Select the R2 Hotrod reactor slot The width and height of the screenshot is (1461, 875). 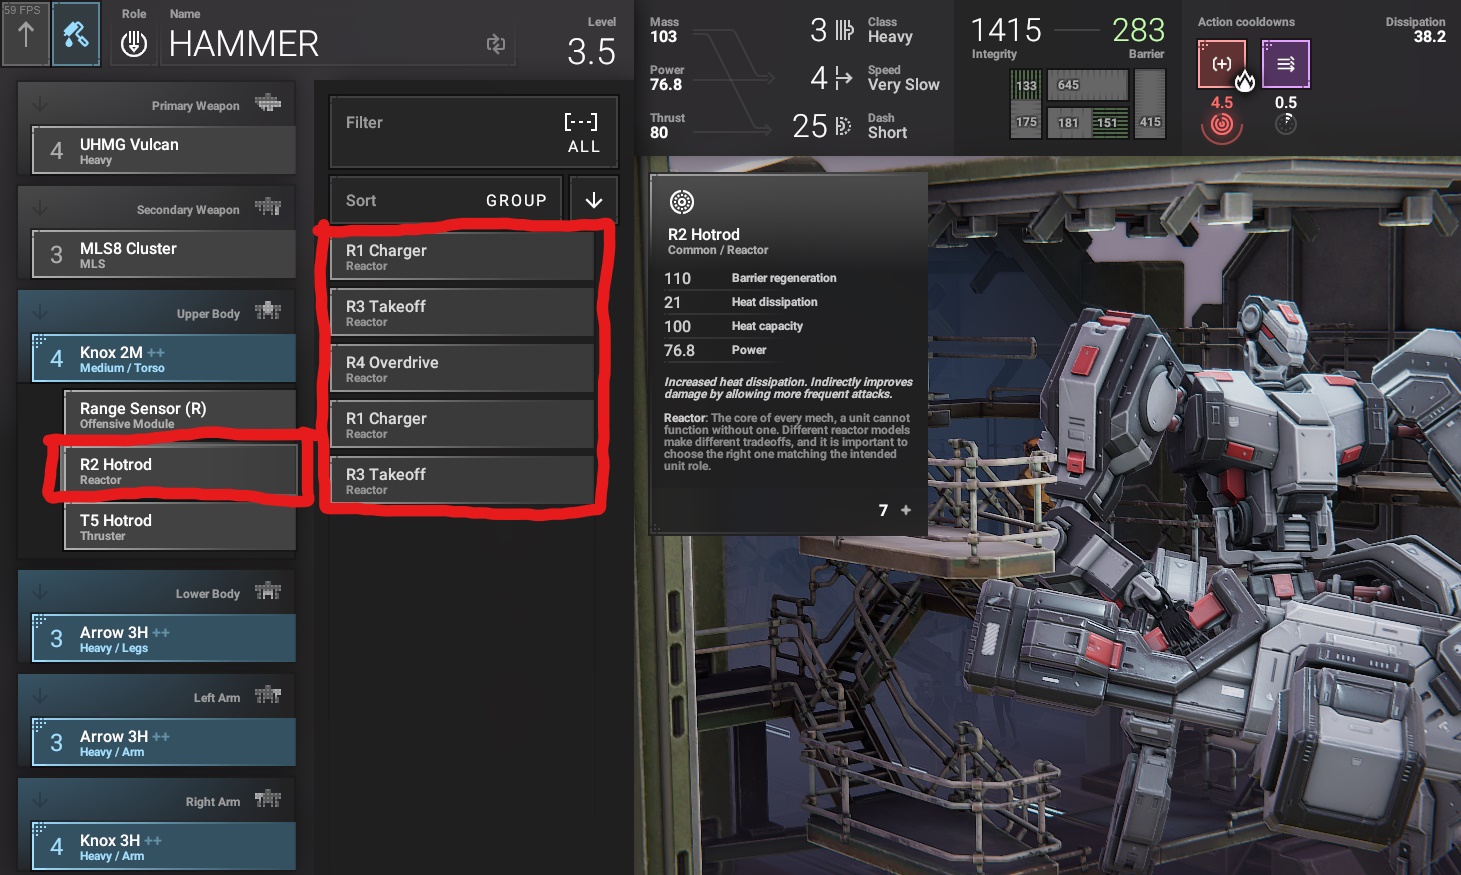180,470
